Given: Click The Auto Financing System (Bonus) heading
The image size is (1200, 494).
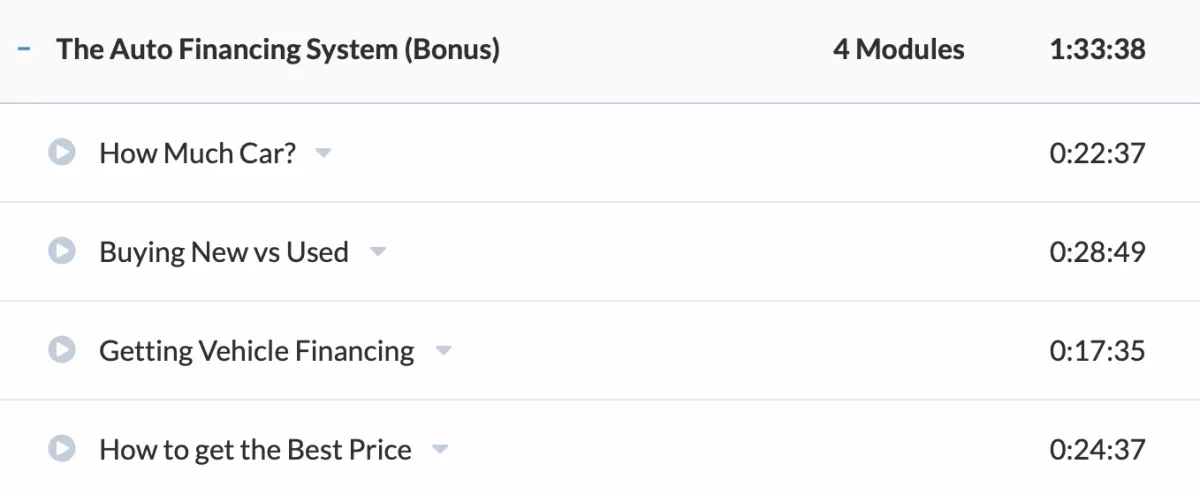Looking at the screenshot, I should (278, 49).
